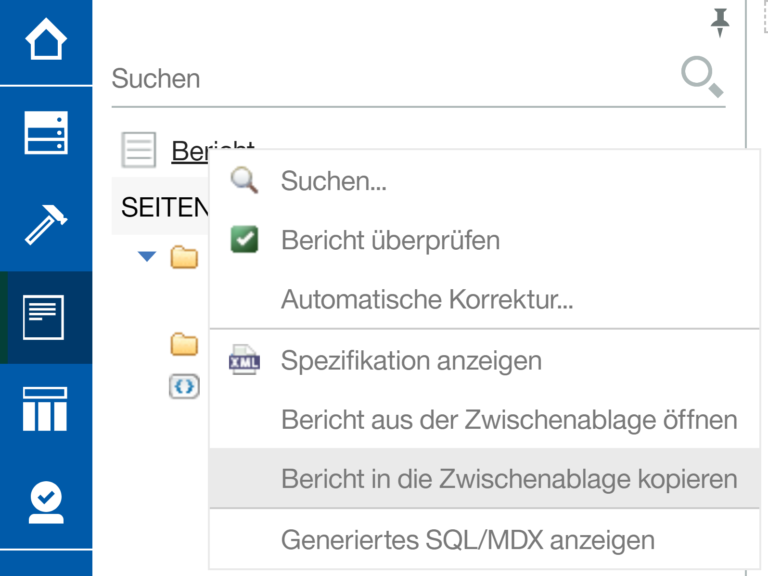Open the queries table icon in the sidebar
Image resolution: width=768 pixels, height=576 pixels.
pos(45,409)
